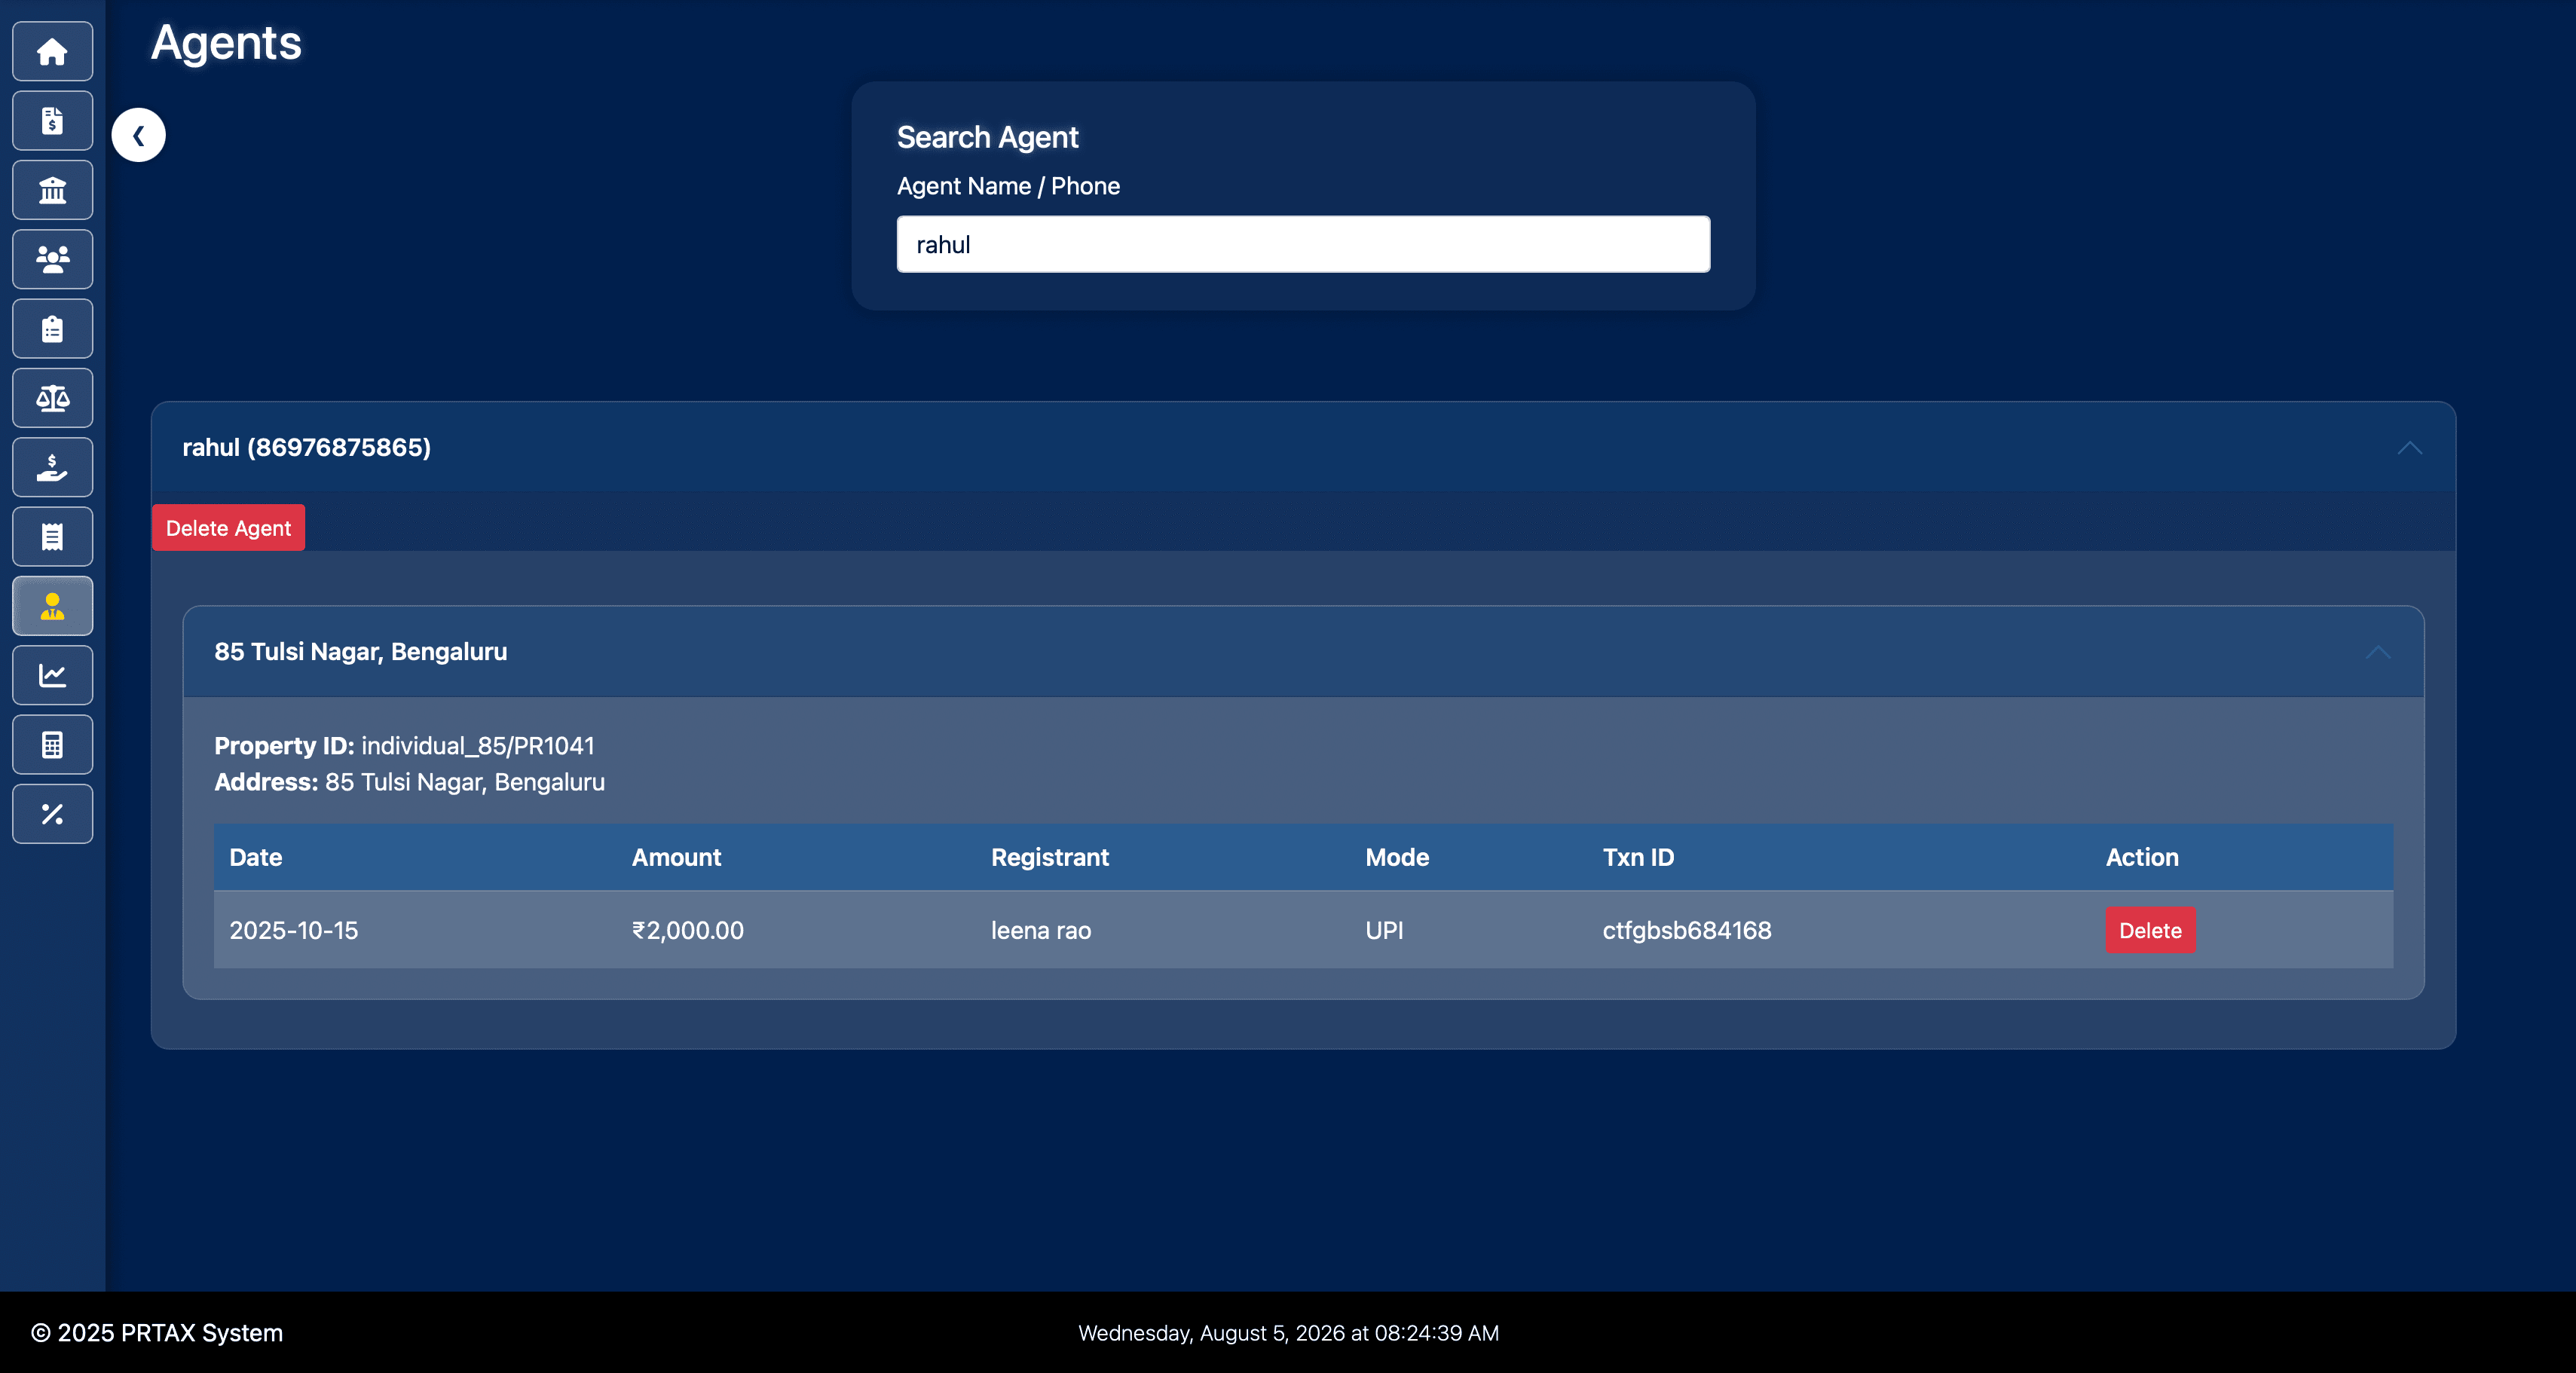Click the Date column header

coord(255,857)
